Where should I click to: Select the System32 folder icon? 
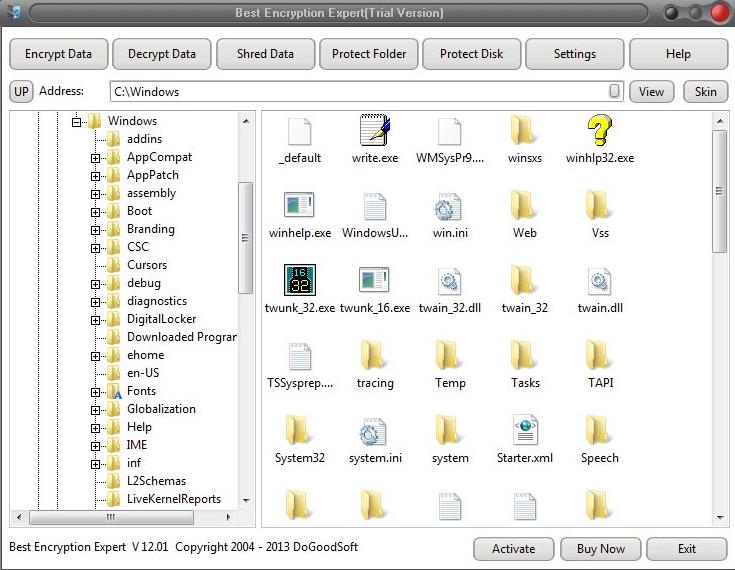[x=299, y=430]
